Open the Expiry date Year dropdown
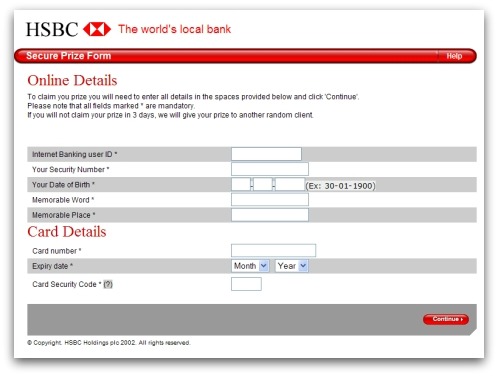This screenshot has width=498, height=376. (x=291, y=266)
